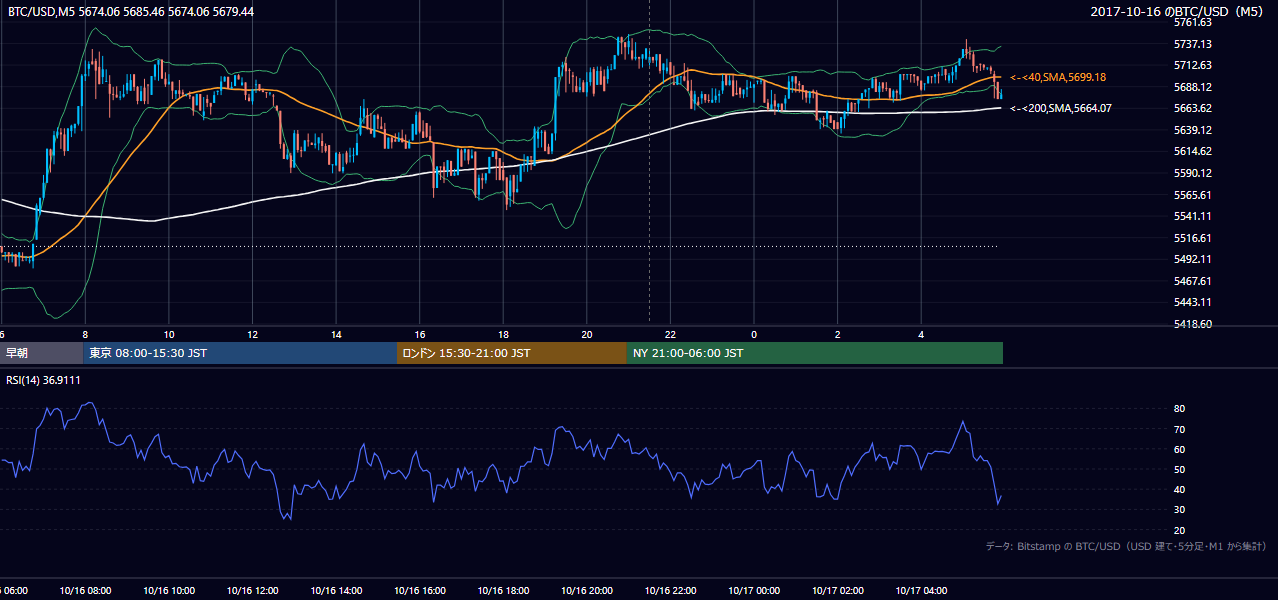Click hour label 10 above session bars
This screenshot has height=600, width=1278.
(x=169, y=334)
